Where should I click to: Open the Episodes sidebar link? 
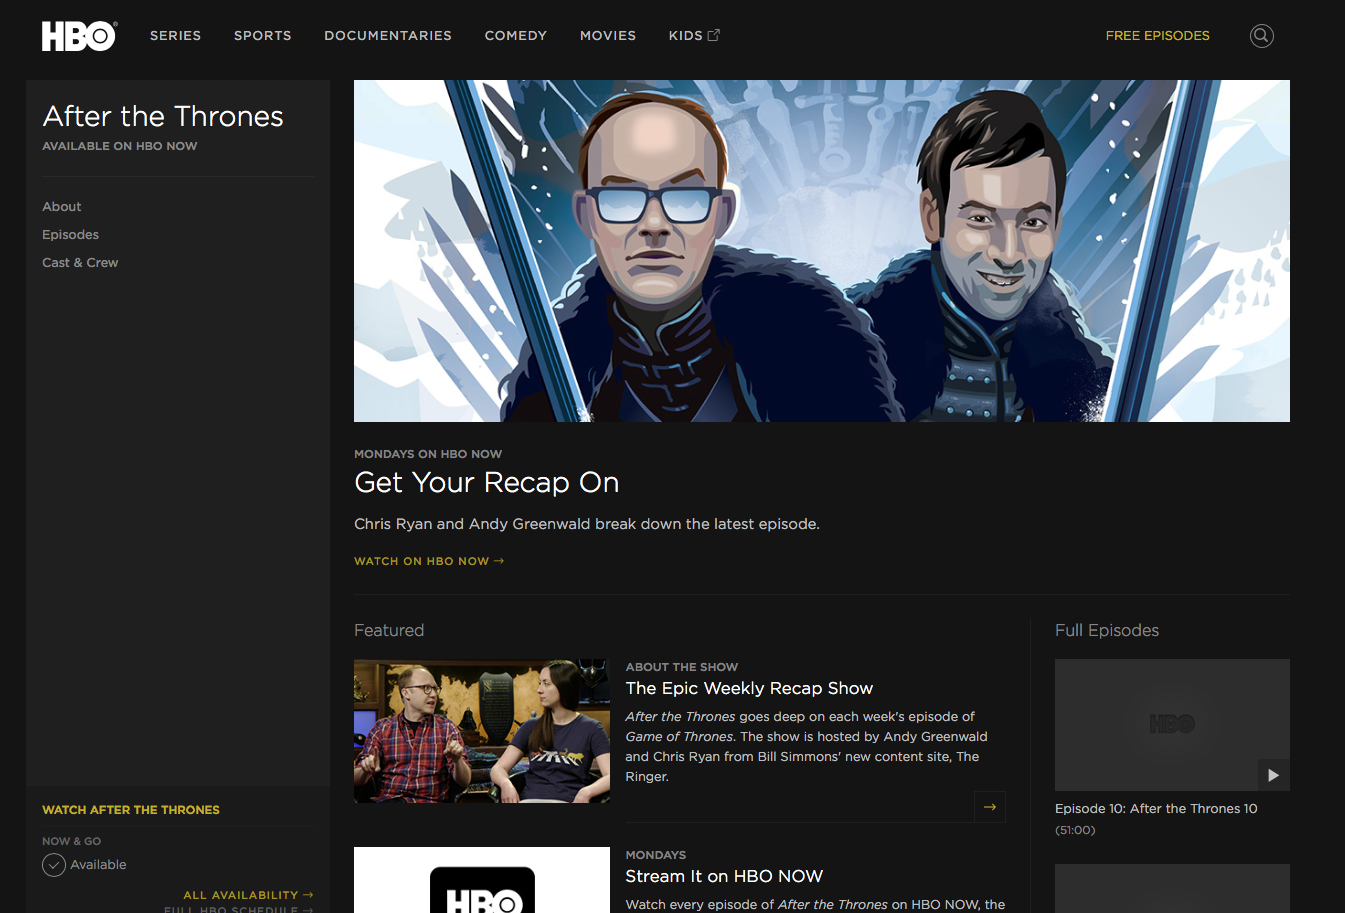click(71, 235)
